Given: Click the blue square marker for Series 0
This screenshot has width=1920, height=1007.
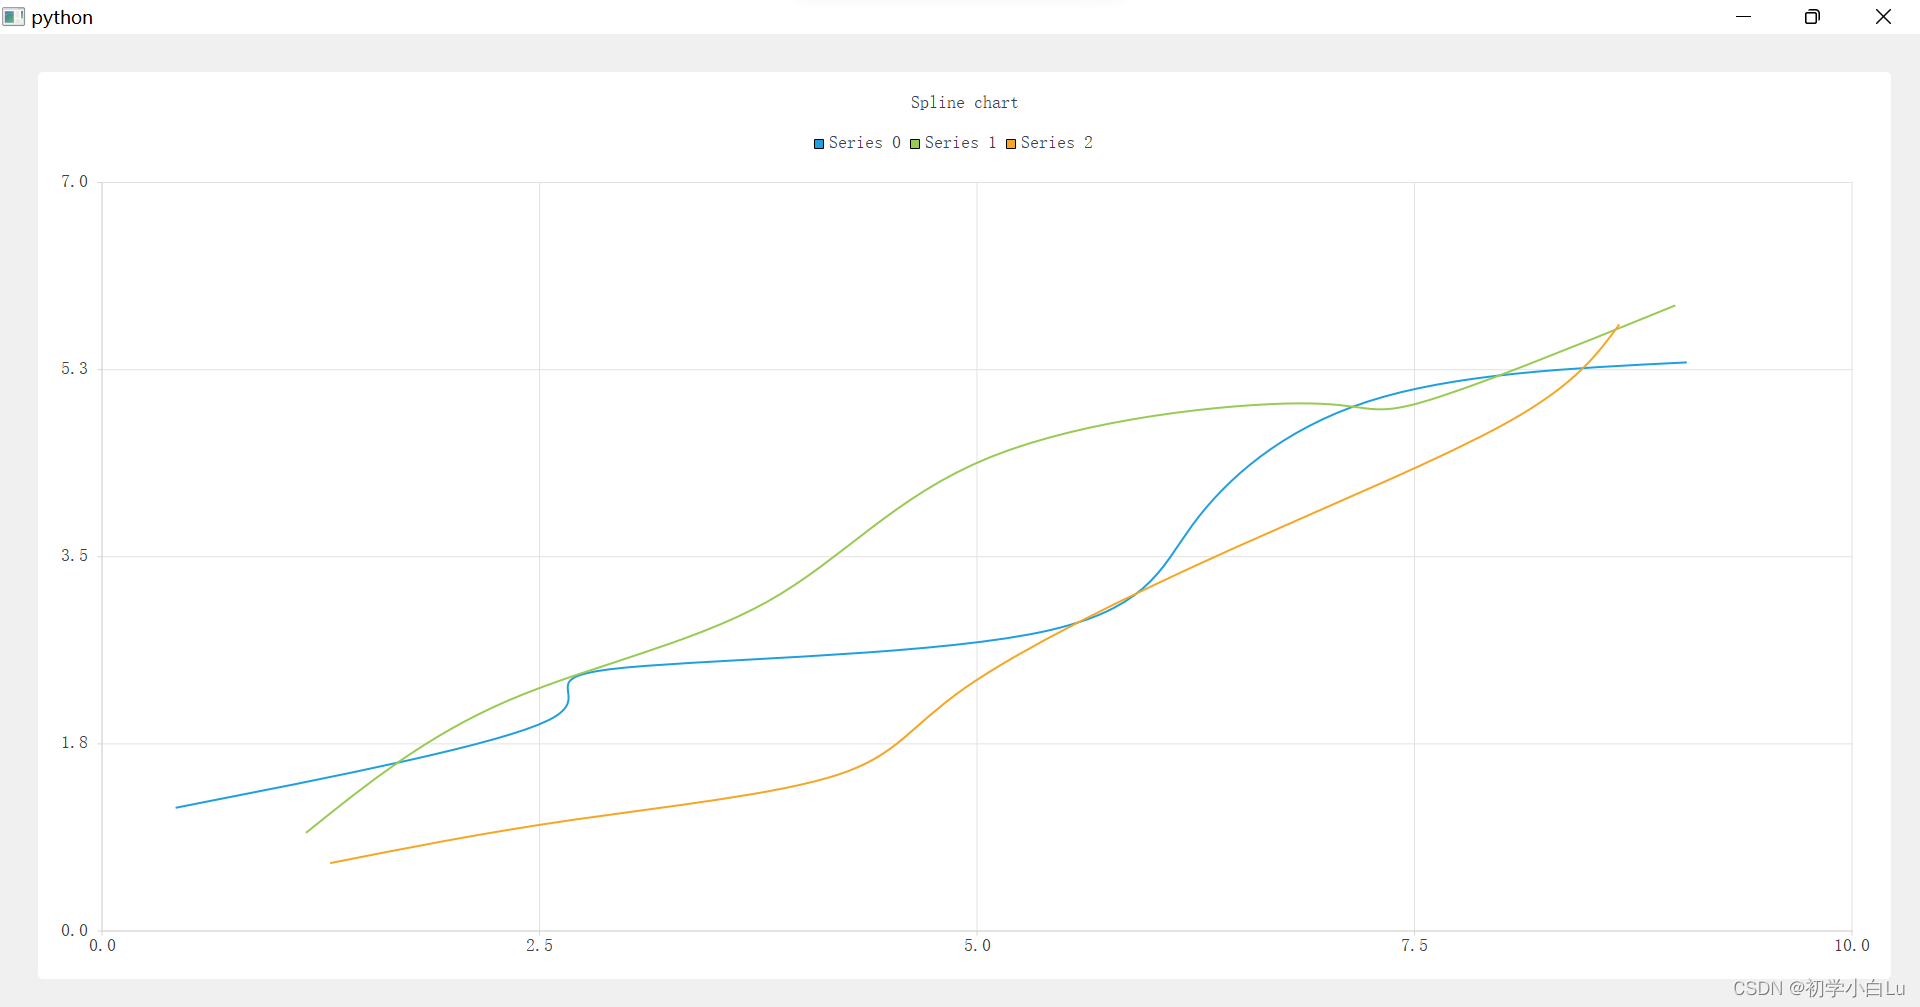Looking at the screenshot, I should (x=818, y=143).
